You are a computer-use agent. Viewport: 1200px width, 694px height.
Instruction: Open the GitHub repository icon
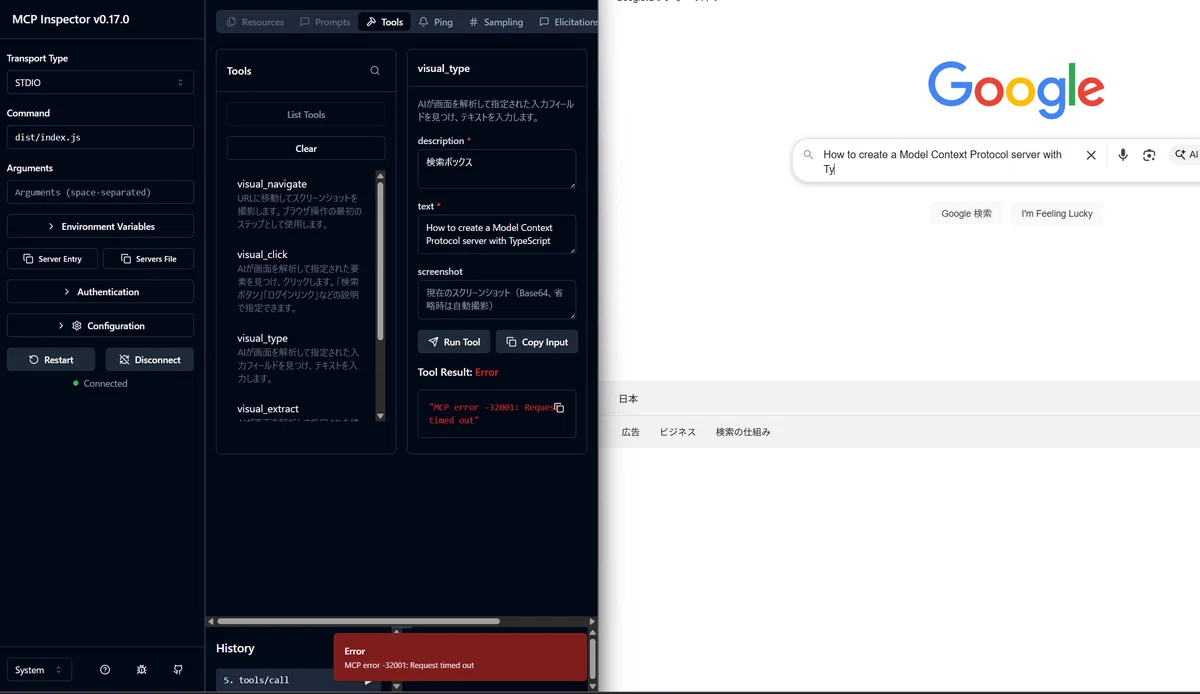pyautogui.click(x=178, y=670)
